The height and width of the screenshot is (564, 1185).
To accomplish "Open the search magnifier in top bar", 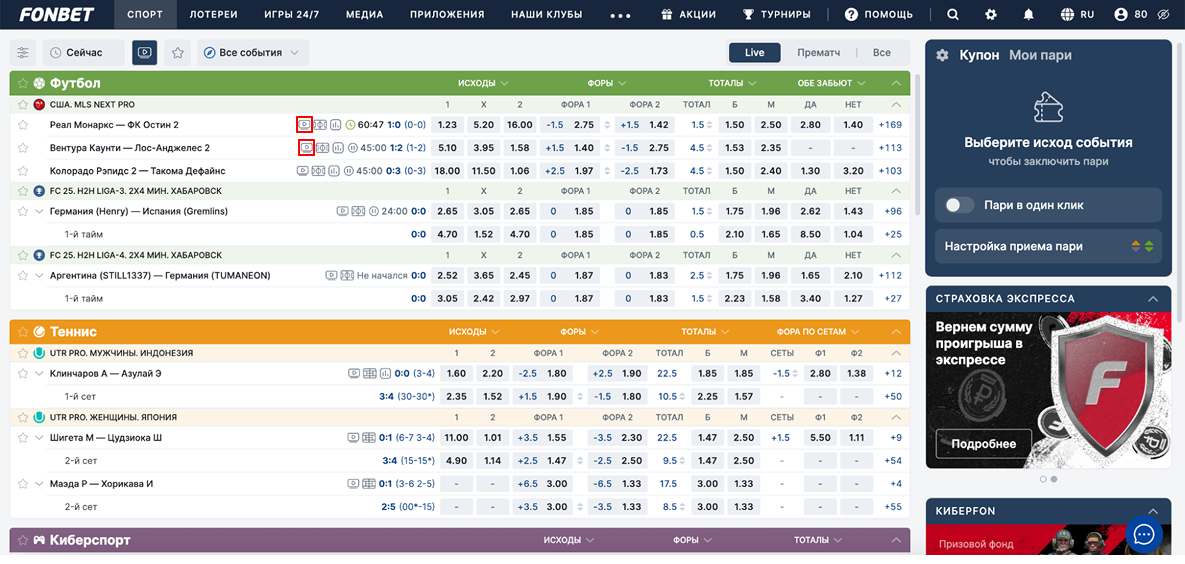I will point(953,15).
